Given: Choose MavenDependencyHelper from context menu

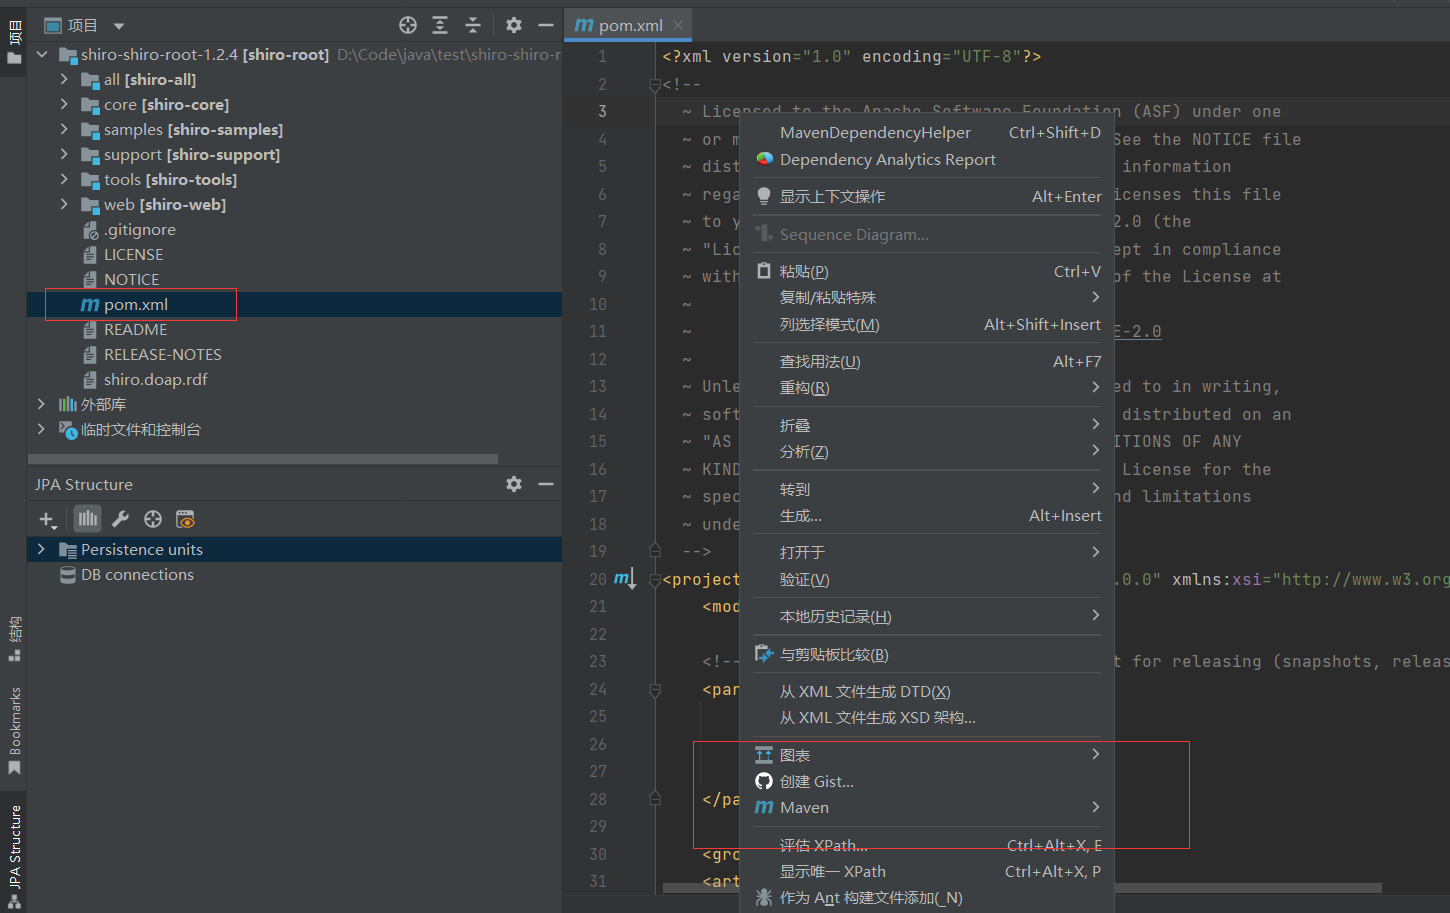Looking at the screenshot, I should [x=927, y=132].
